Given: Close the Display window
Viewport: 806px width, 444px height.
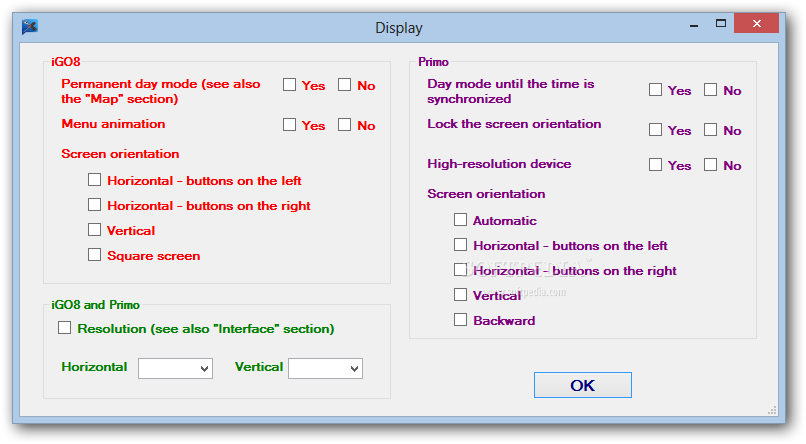Looking at the screenshot, I should (757, 23).
